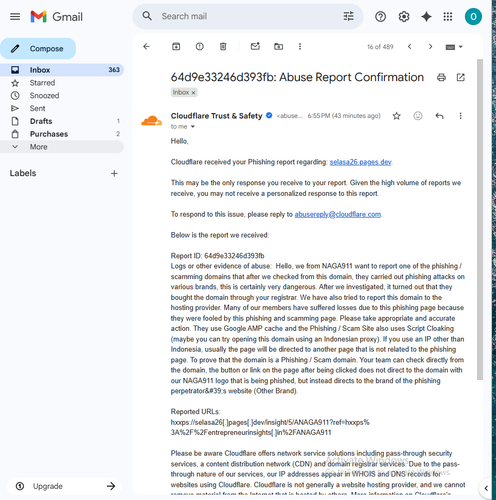The image size is (496, 500).
Task: Open email in new window
Action: [460, 77]
